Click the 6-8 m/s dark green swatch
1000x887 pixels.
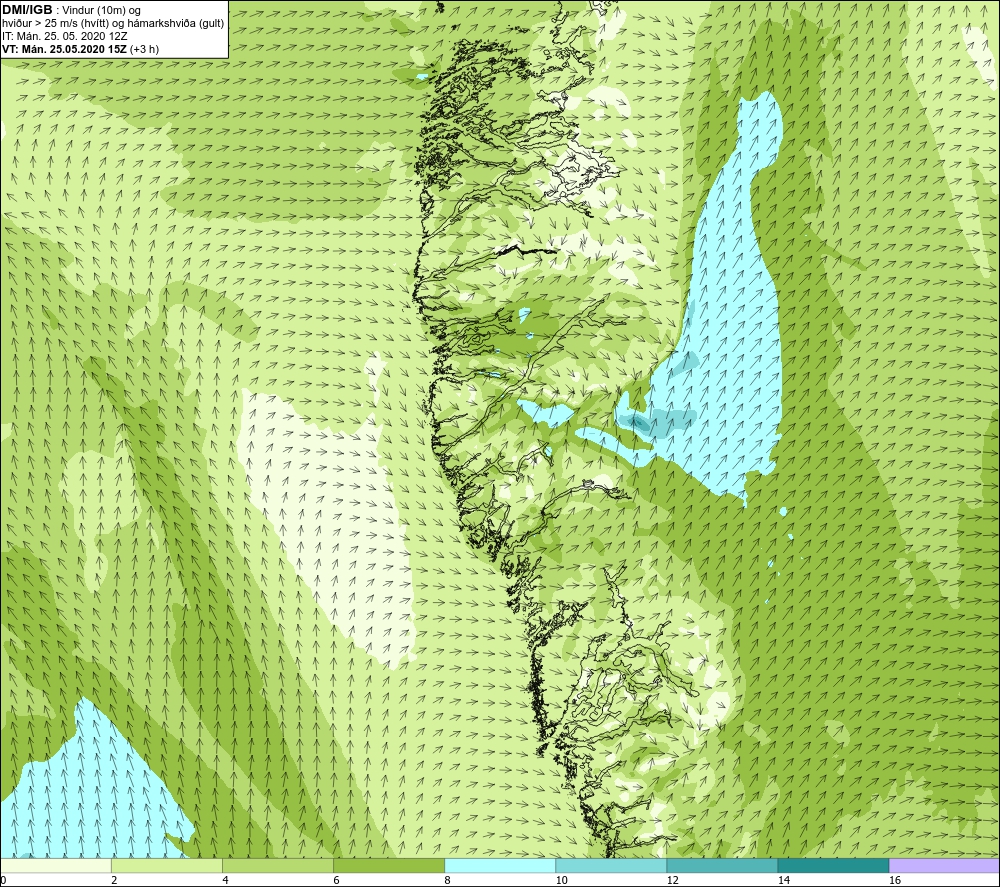(388, 865)
